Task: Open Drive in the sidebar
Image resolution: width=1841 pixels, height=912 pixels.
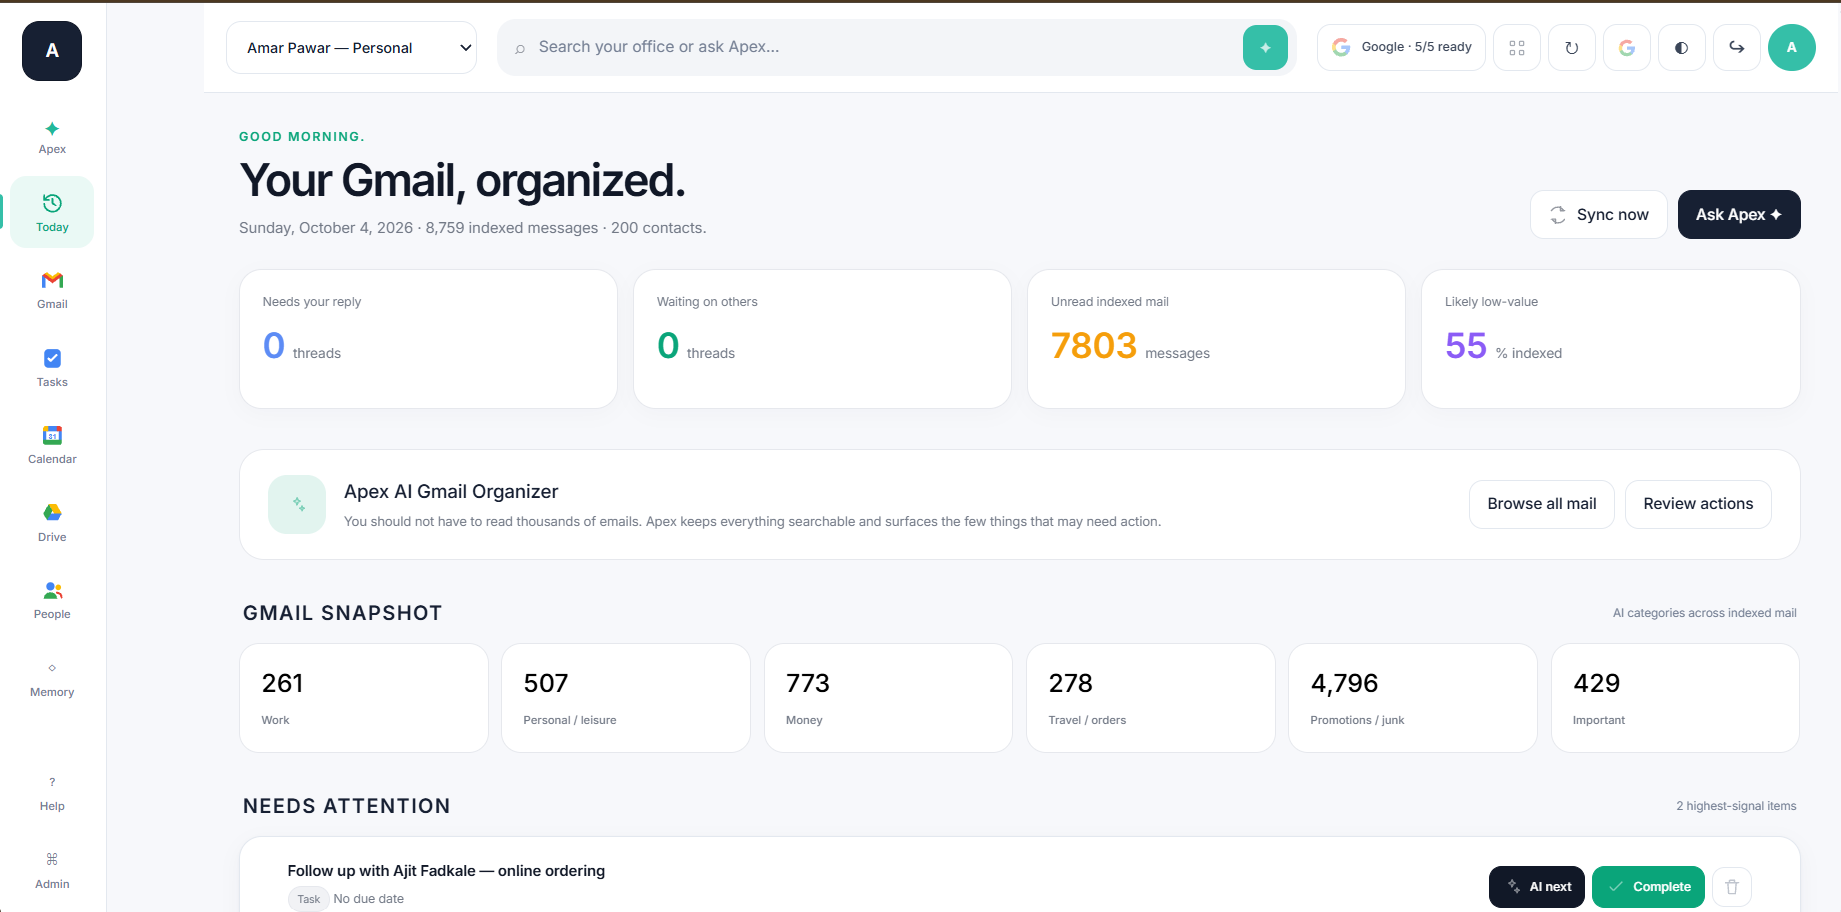Action: coord(52,522)
